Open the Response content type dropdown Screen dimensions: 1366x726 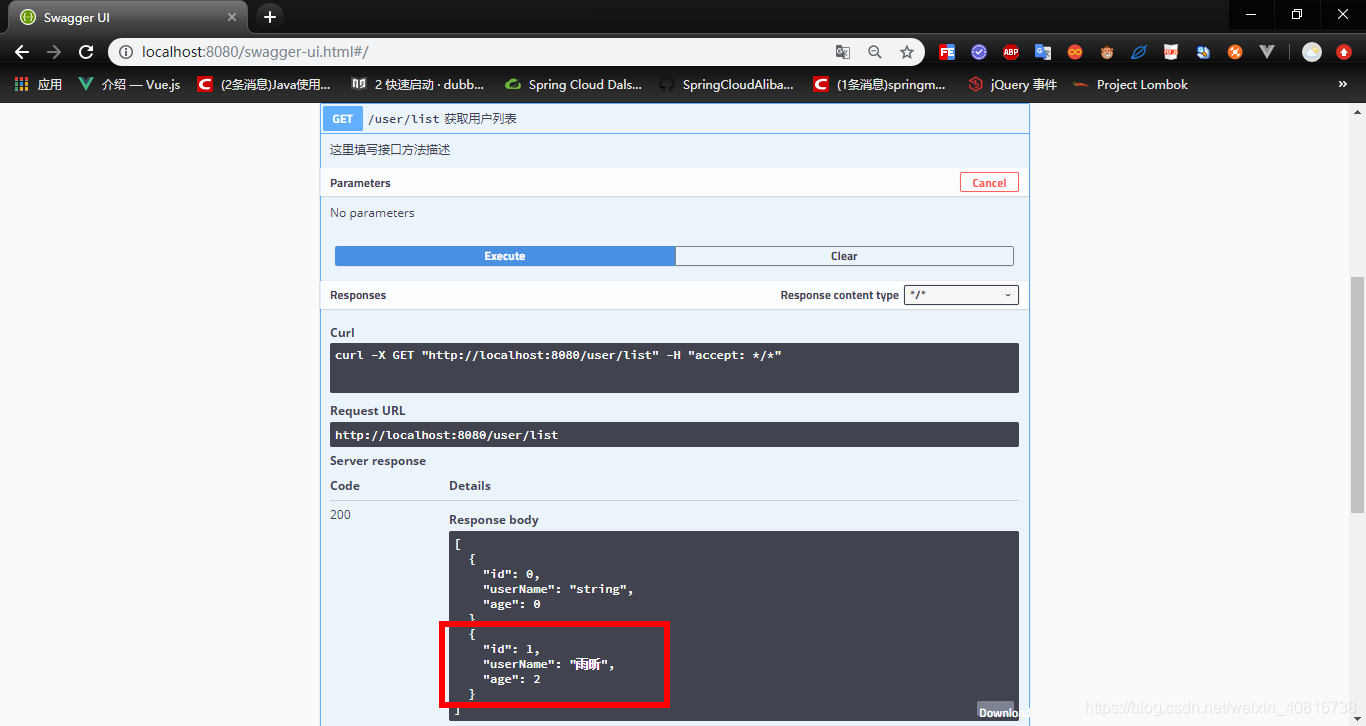[x=961, y=295]
